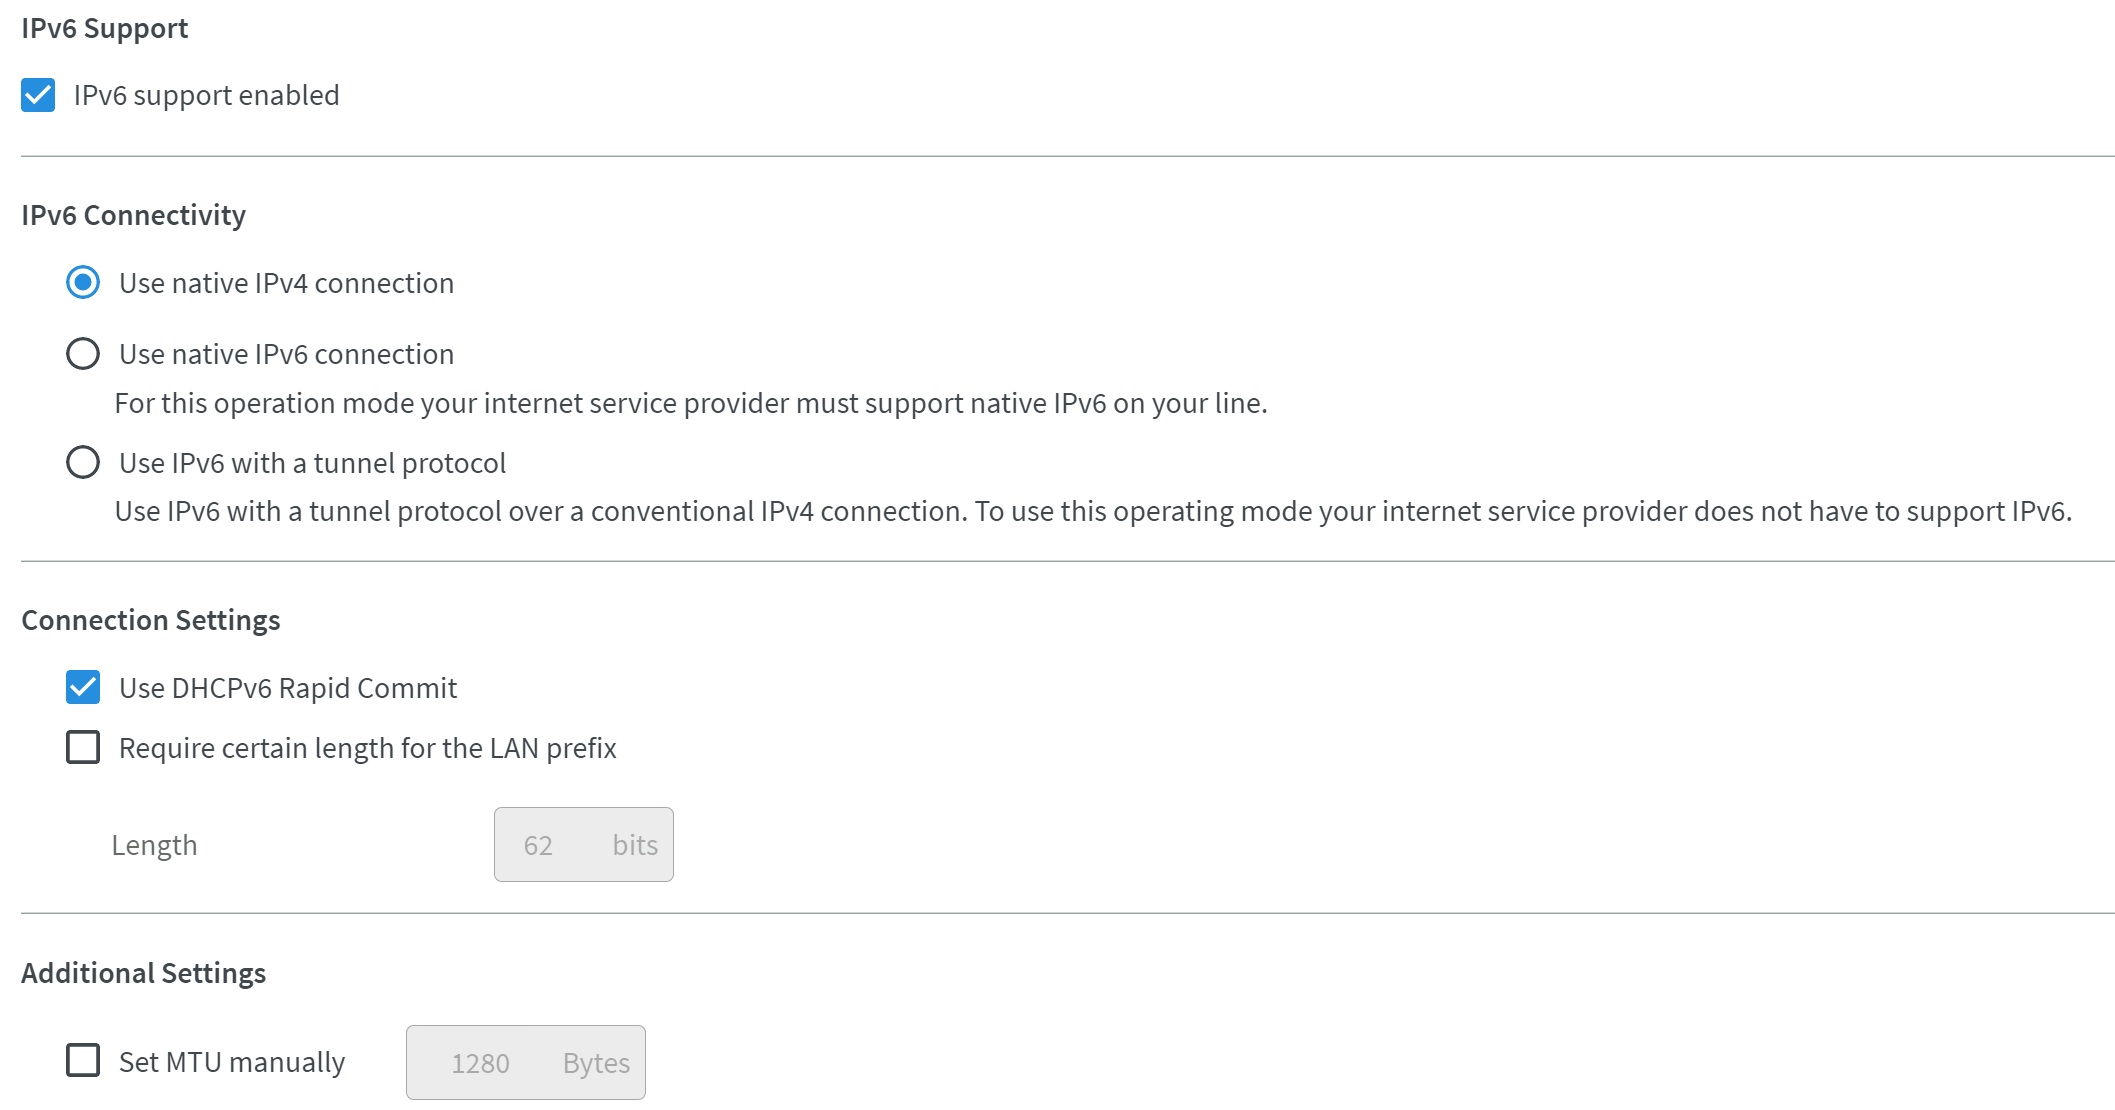Click the Use native IPv6 connection label
2115x1110 pixels.
287,354
